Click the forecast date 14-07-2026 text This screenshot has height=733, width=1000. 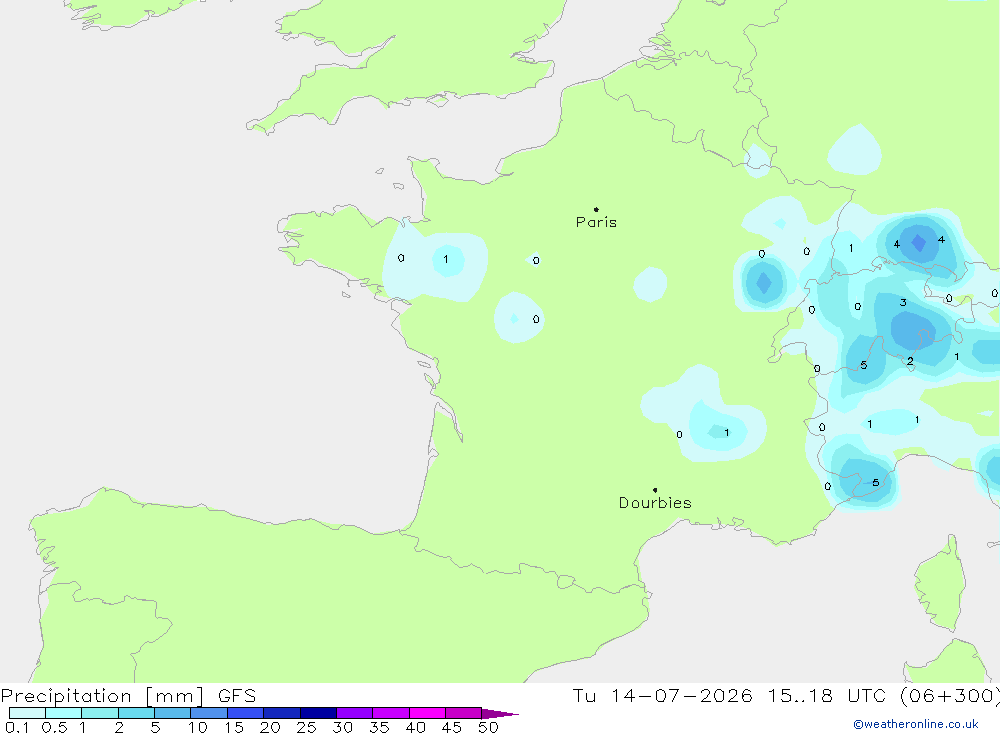coord(681,695)
